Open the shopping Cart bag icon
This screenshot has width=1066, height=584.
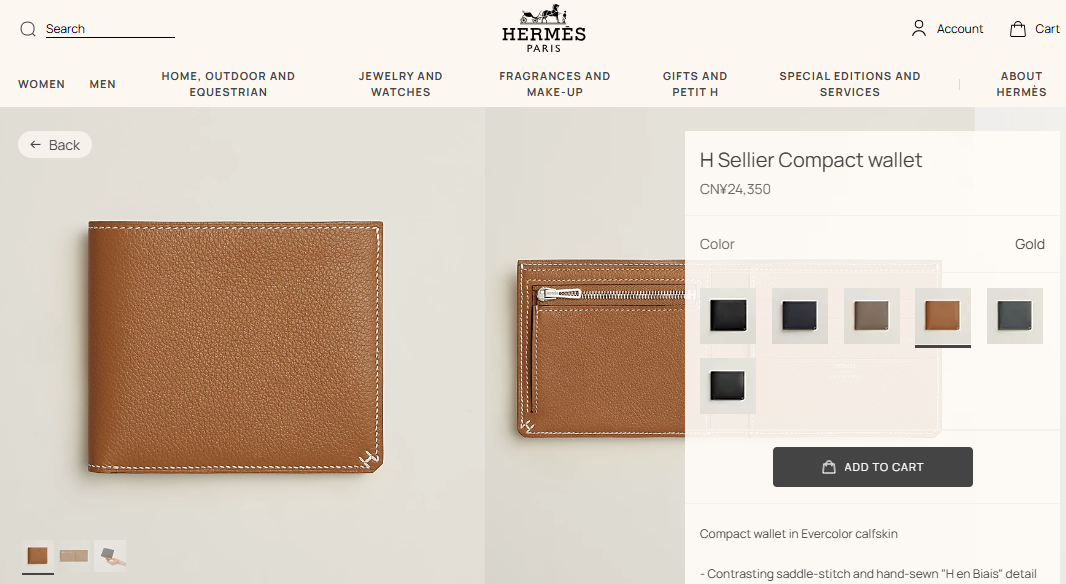1018,29
